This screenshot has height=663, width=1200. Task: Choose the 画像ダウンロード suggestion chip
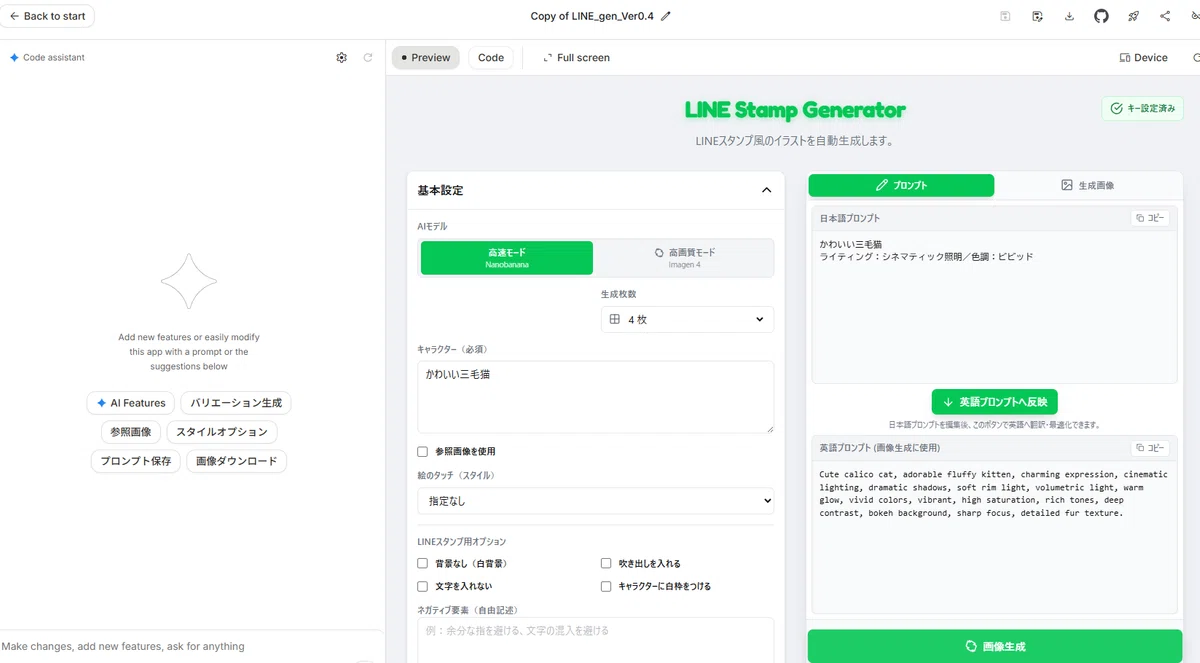coord(237,461)
